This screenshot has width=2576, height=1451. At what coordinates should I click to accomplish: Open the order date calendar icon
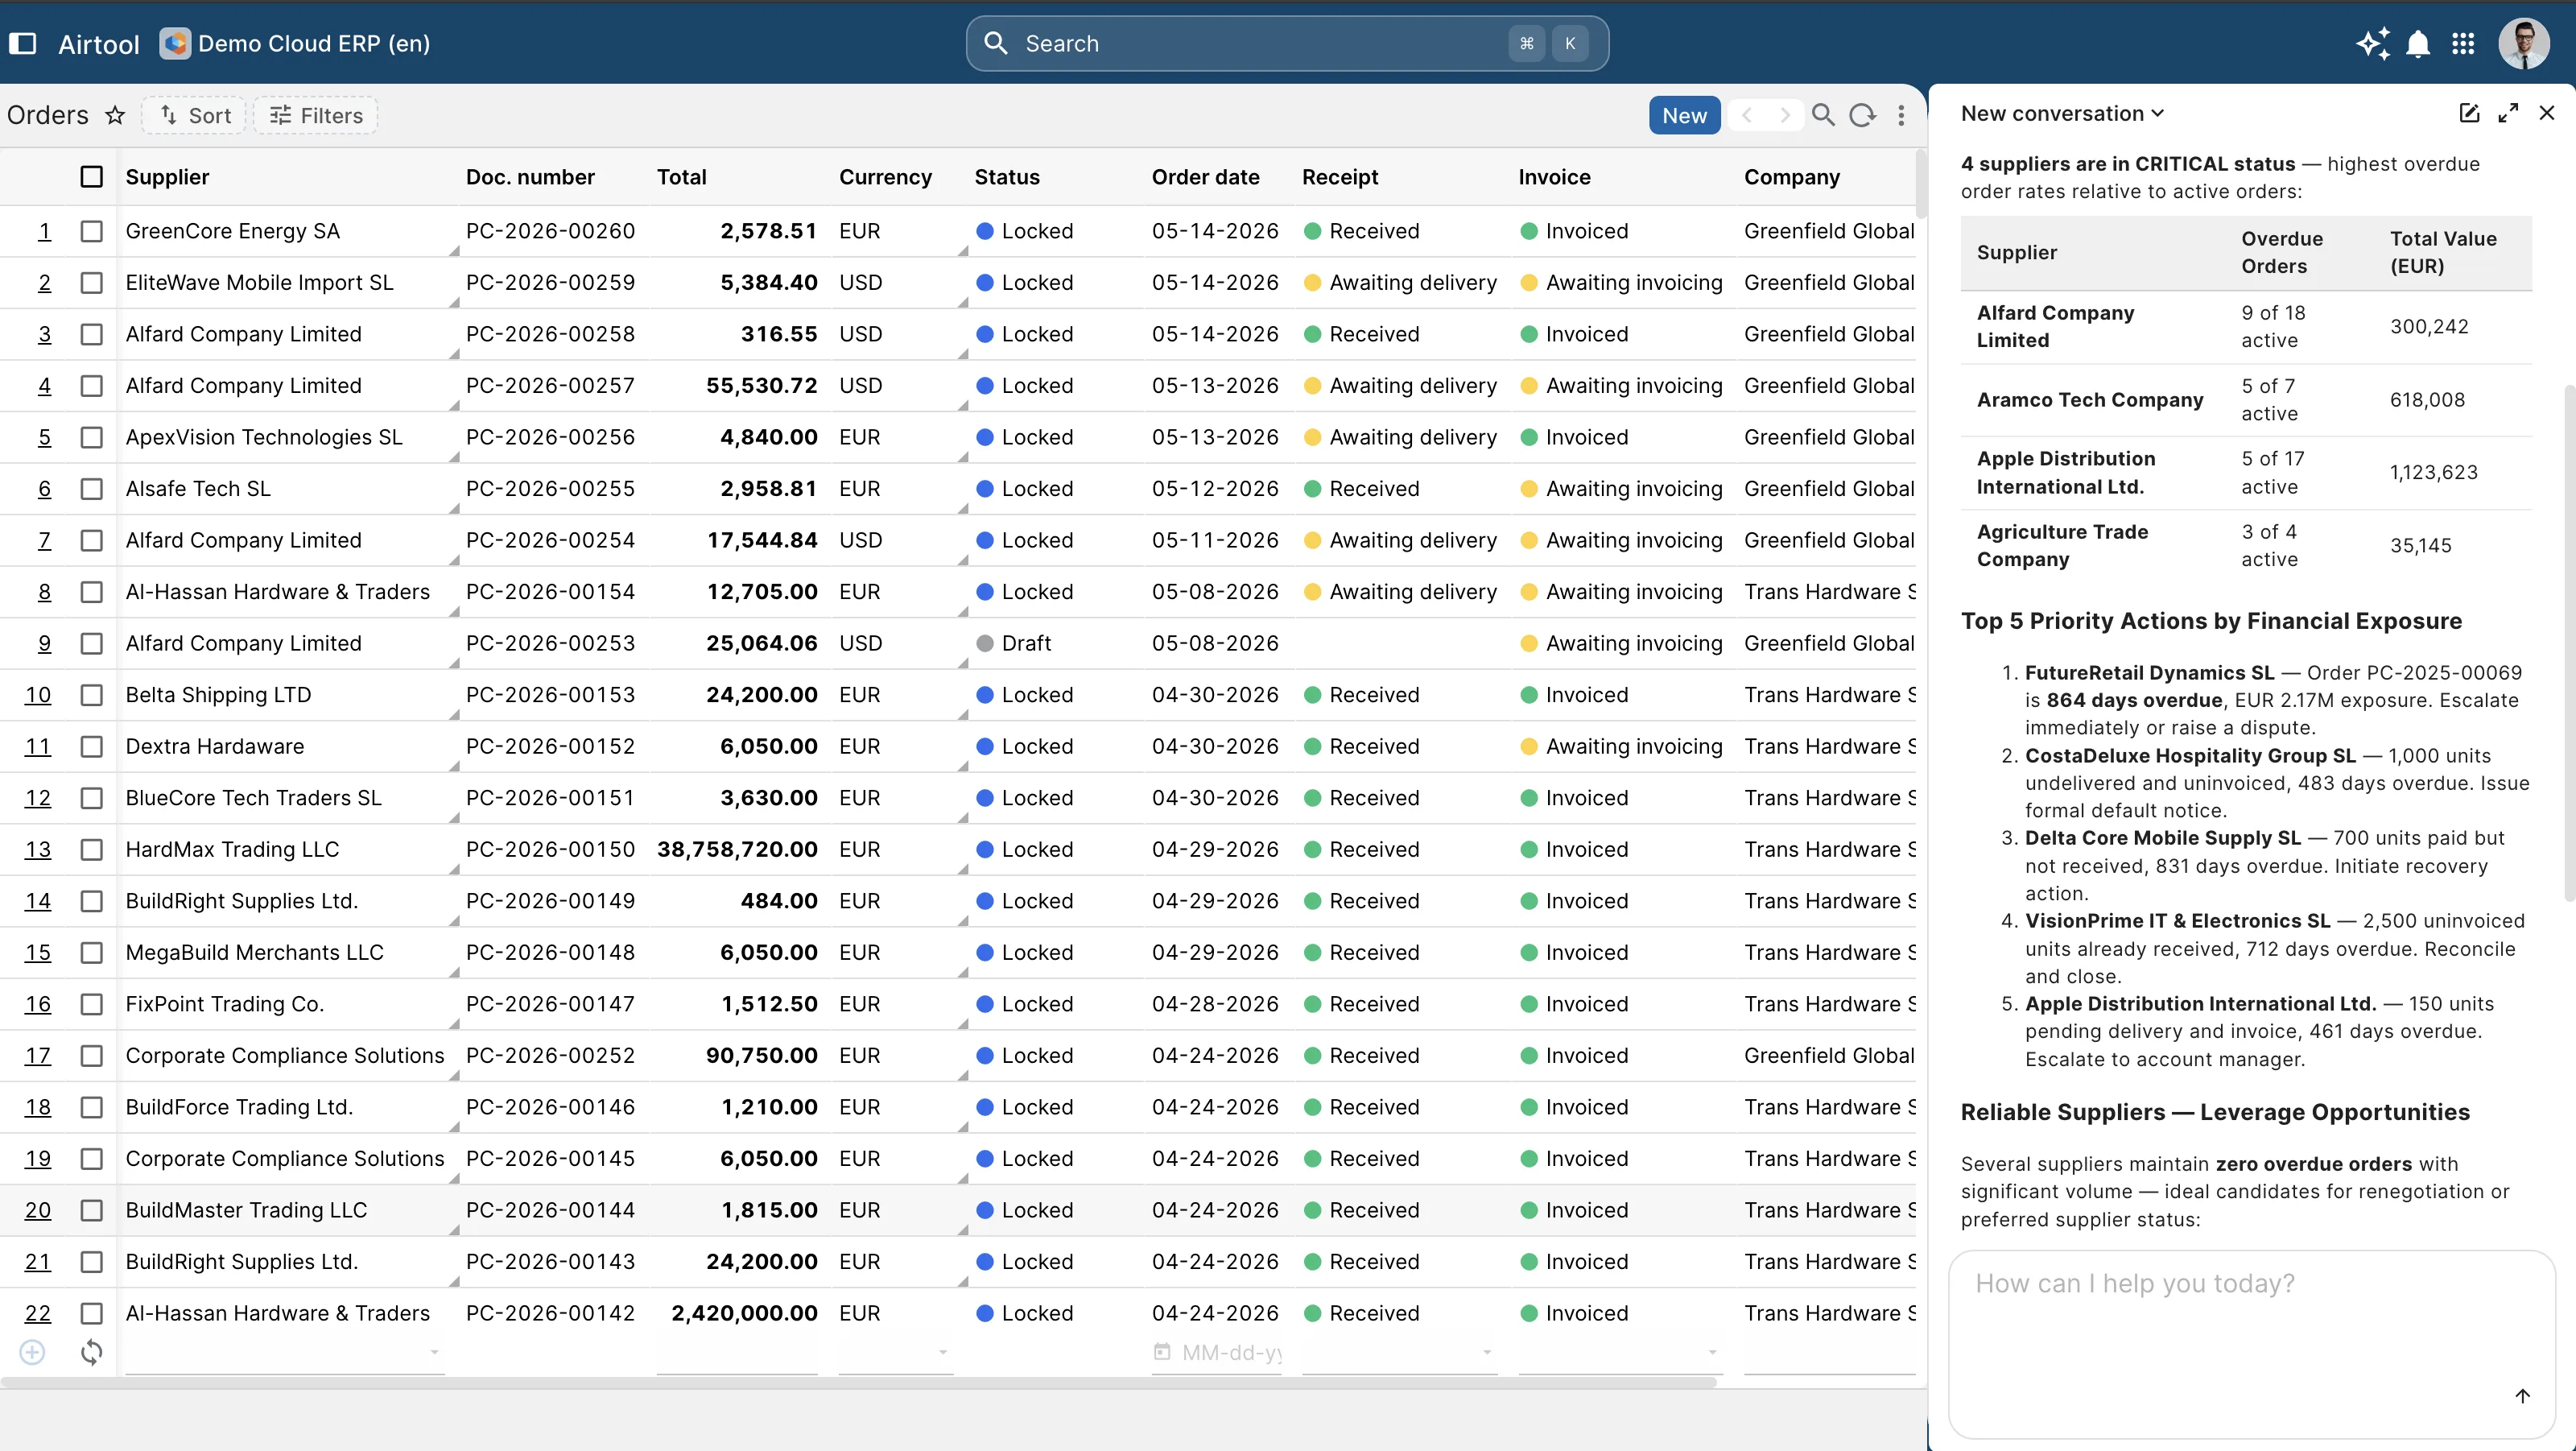pos(1162,1352)
